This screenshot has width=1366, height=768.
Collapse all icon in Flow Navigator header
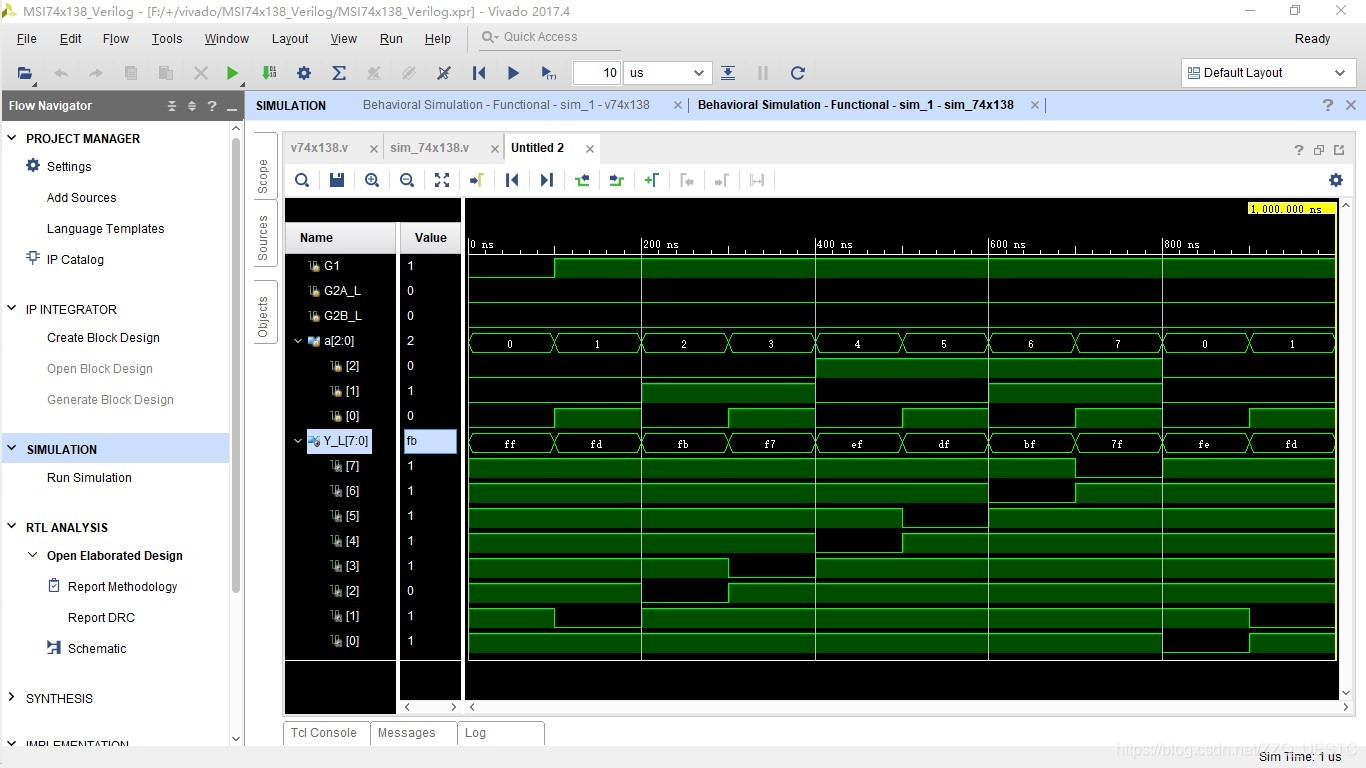pyautogui.click(x=172, y=106)
